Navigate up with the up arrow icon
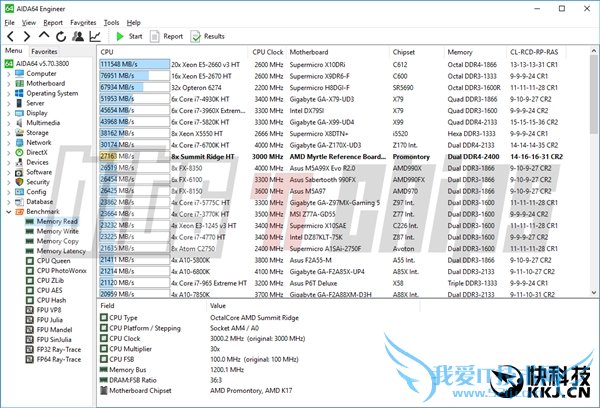 tap(44, 36)
